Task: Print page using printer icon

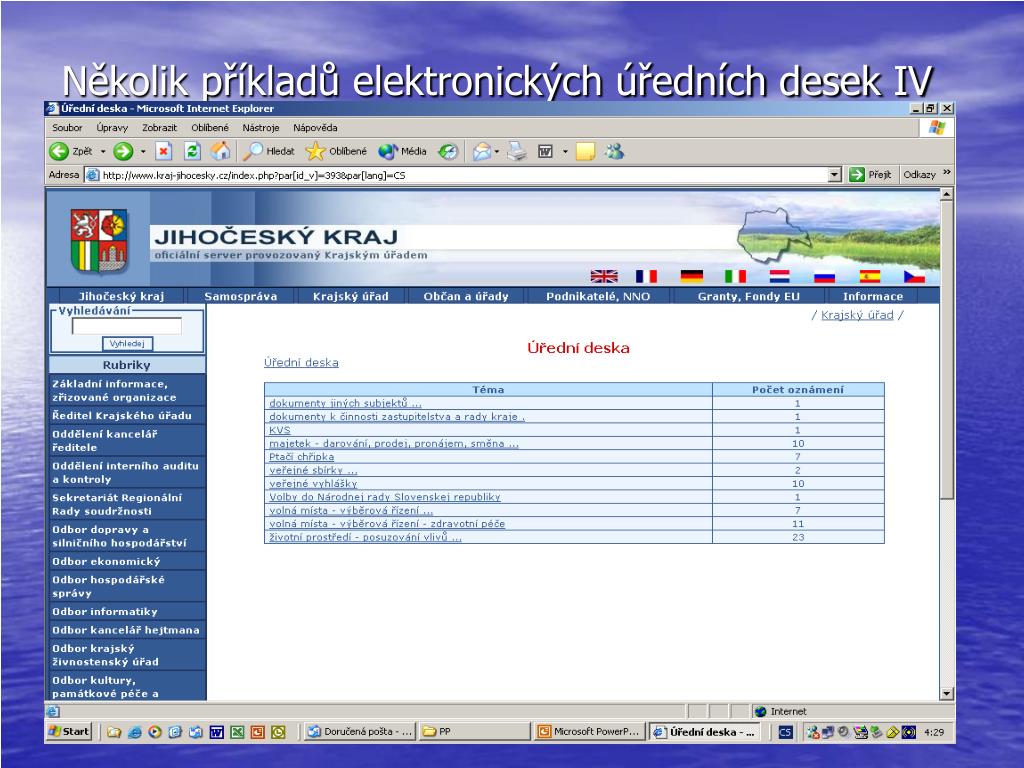Action: coord(517,152)
